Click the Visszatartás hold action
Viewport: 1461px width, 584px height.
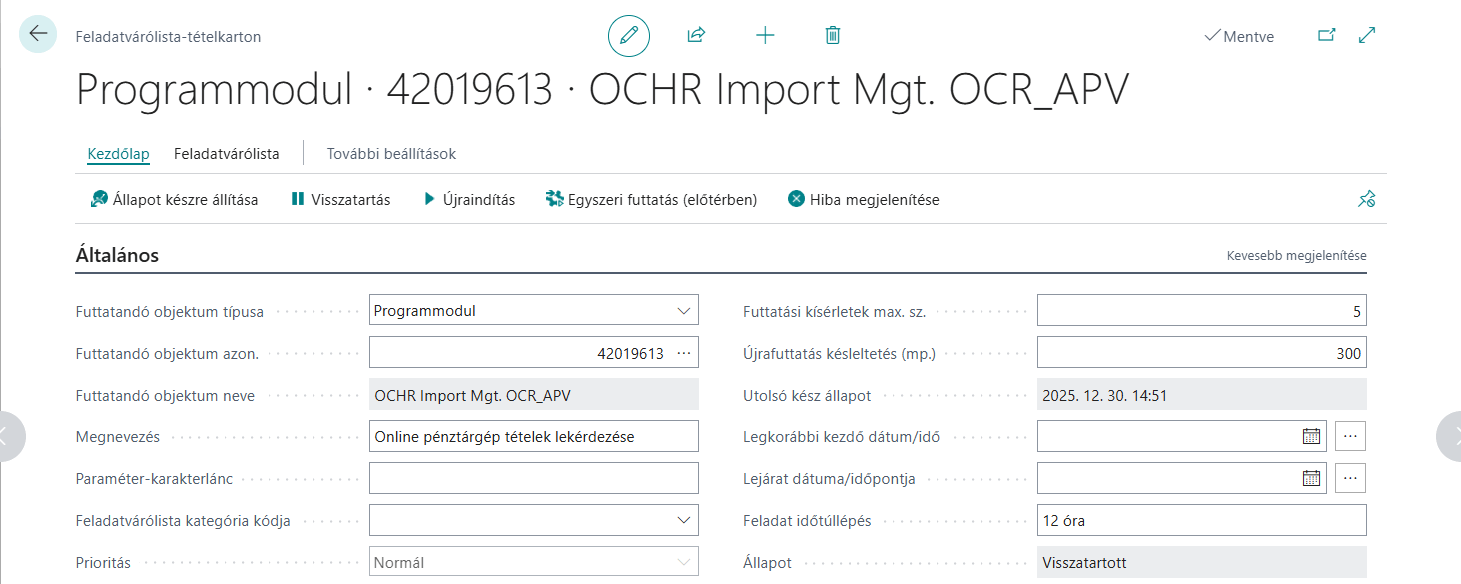(x=340, y=200)
